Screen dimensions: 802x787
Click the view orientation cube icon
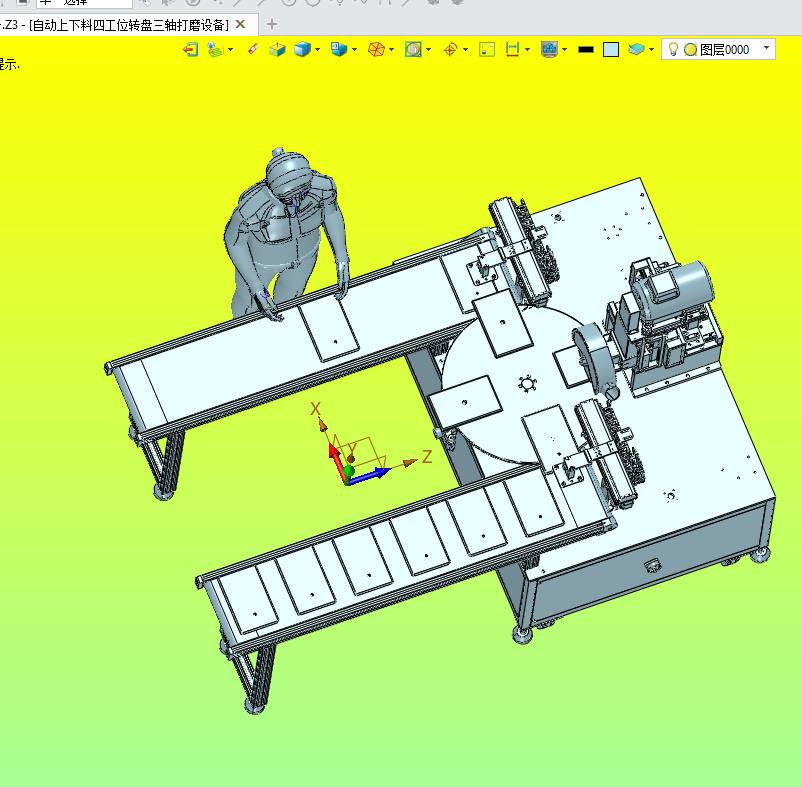(339, 50)
